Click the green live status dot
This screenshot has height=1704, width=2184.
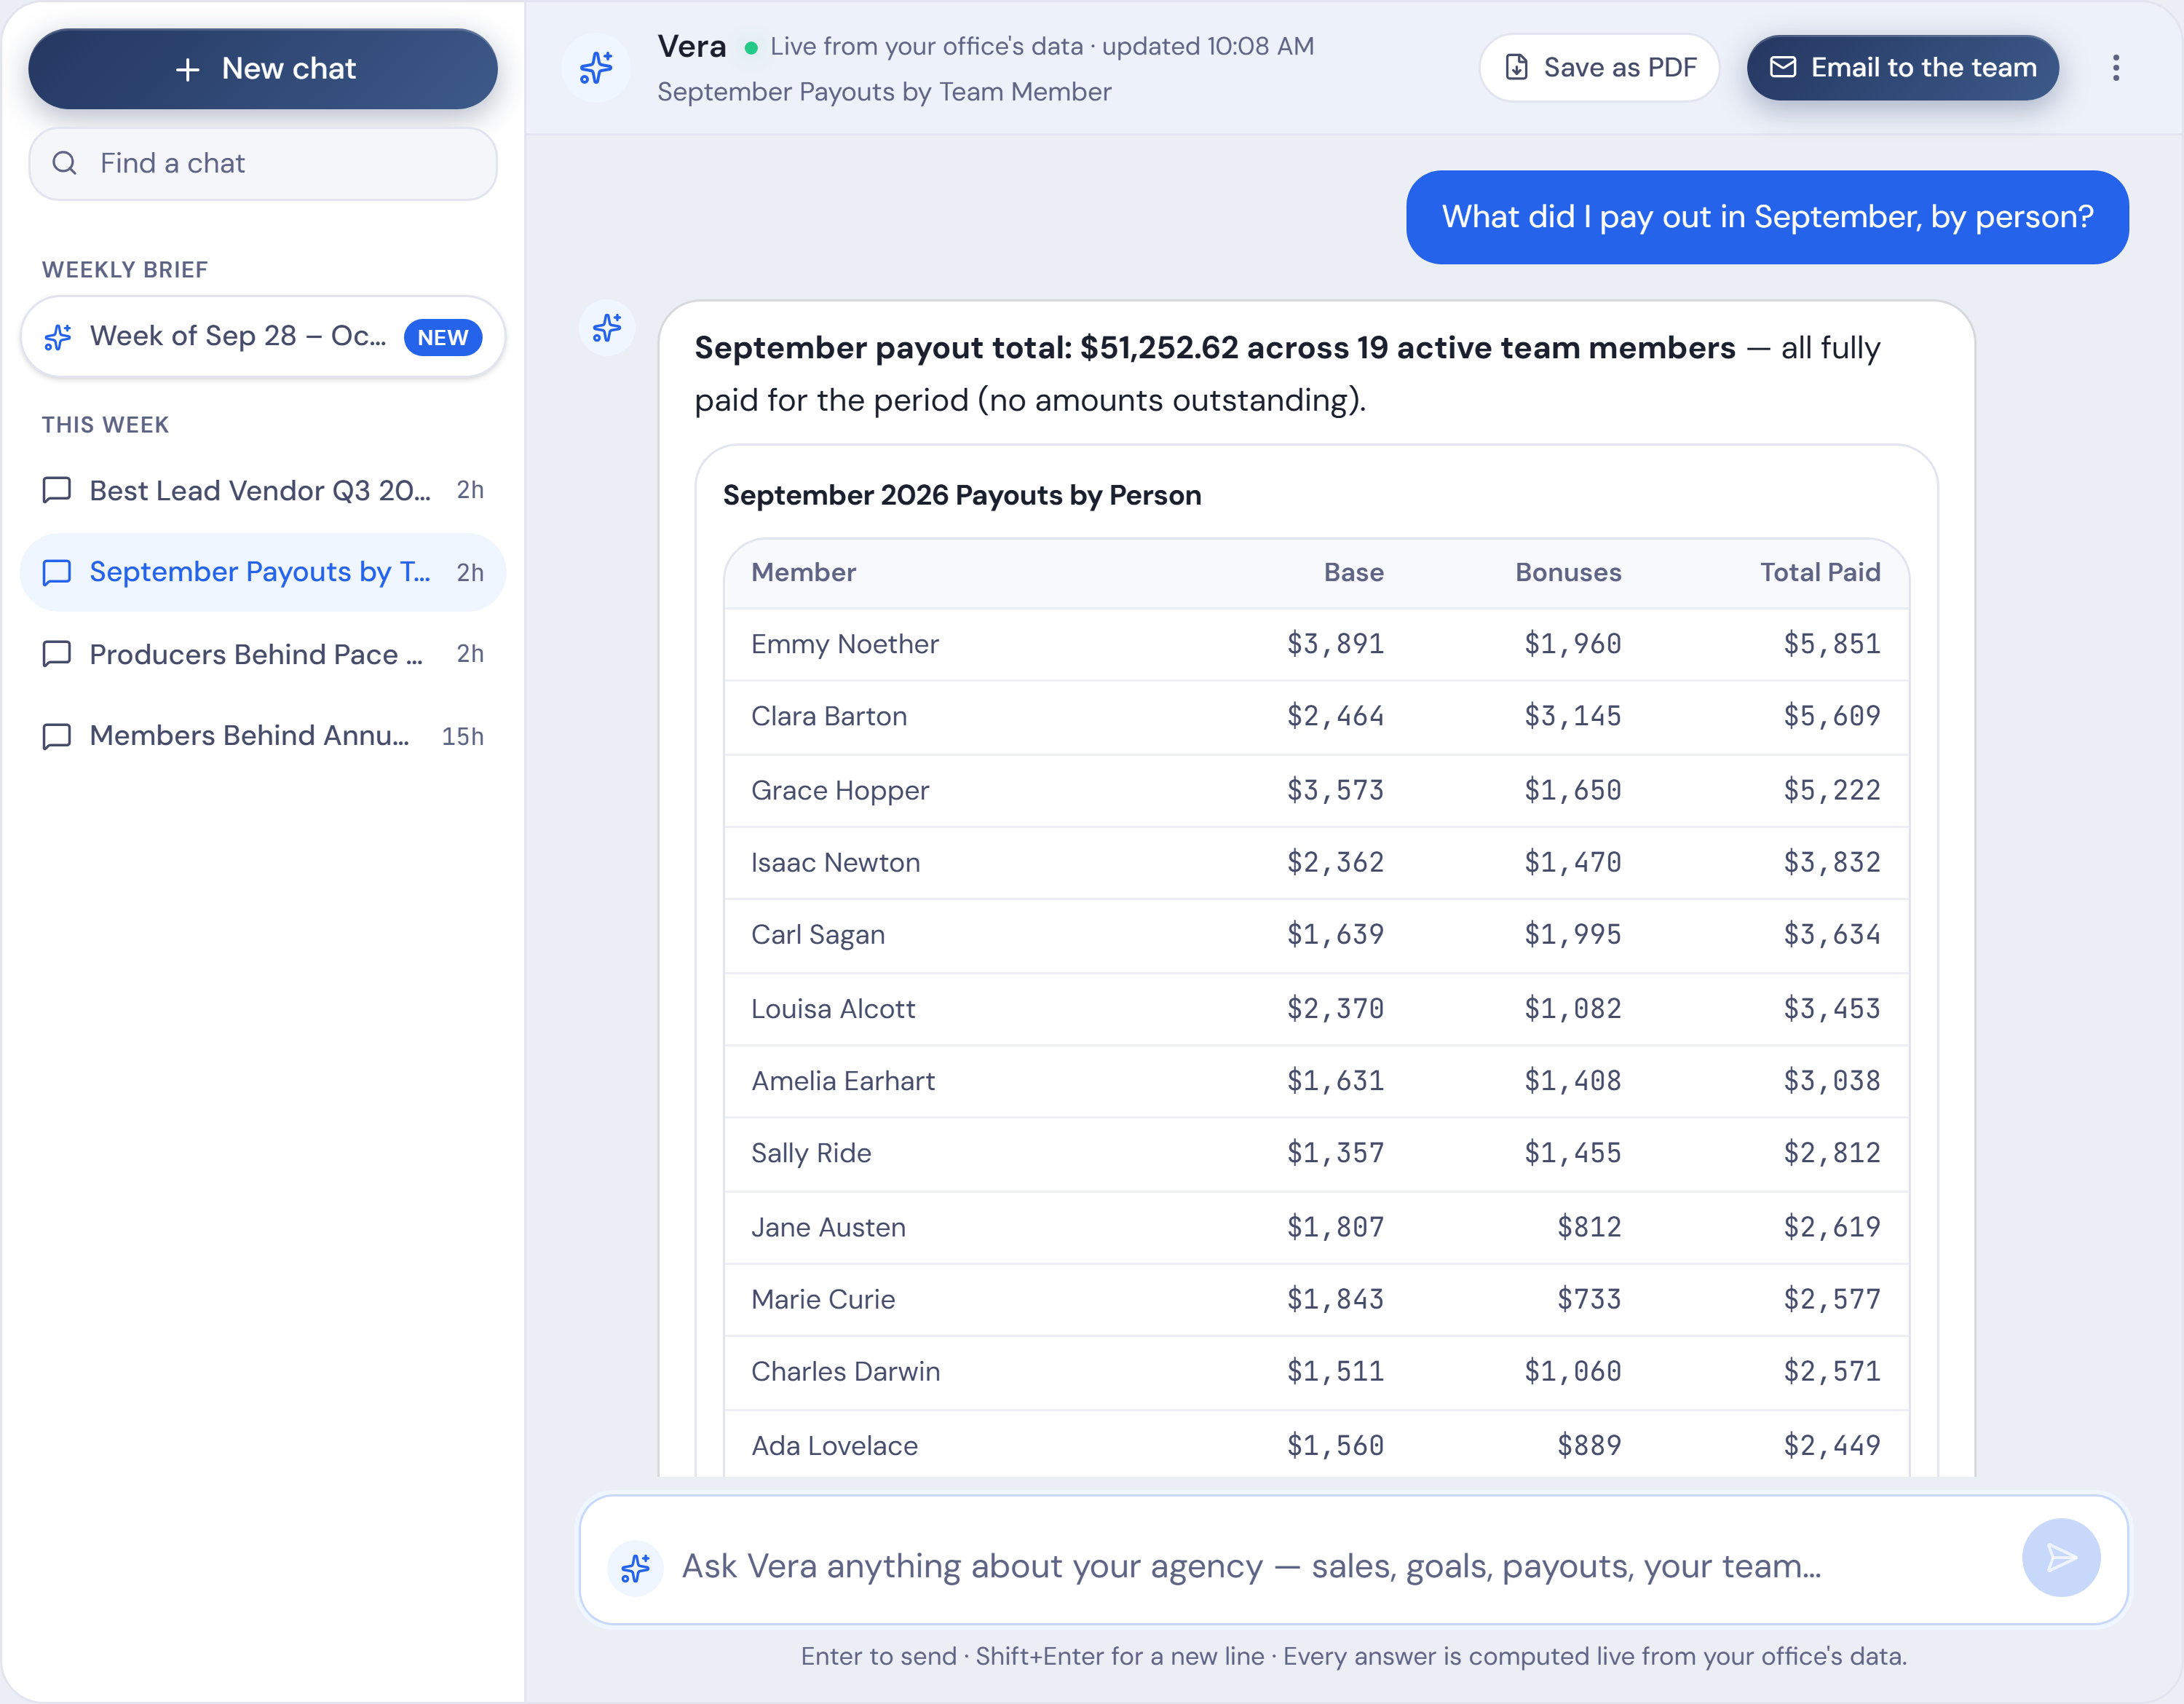pyautogui.click(x=751, y=47)
